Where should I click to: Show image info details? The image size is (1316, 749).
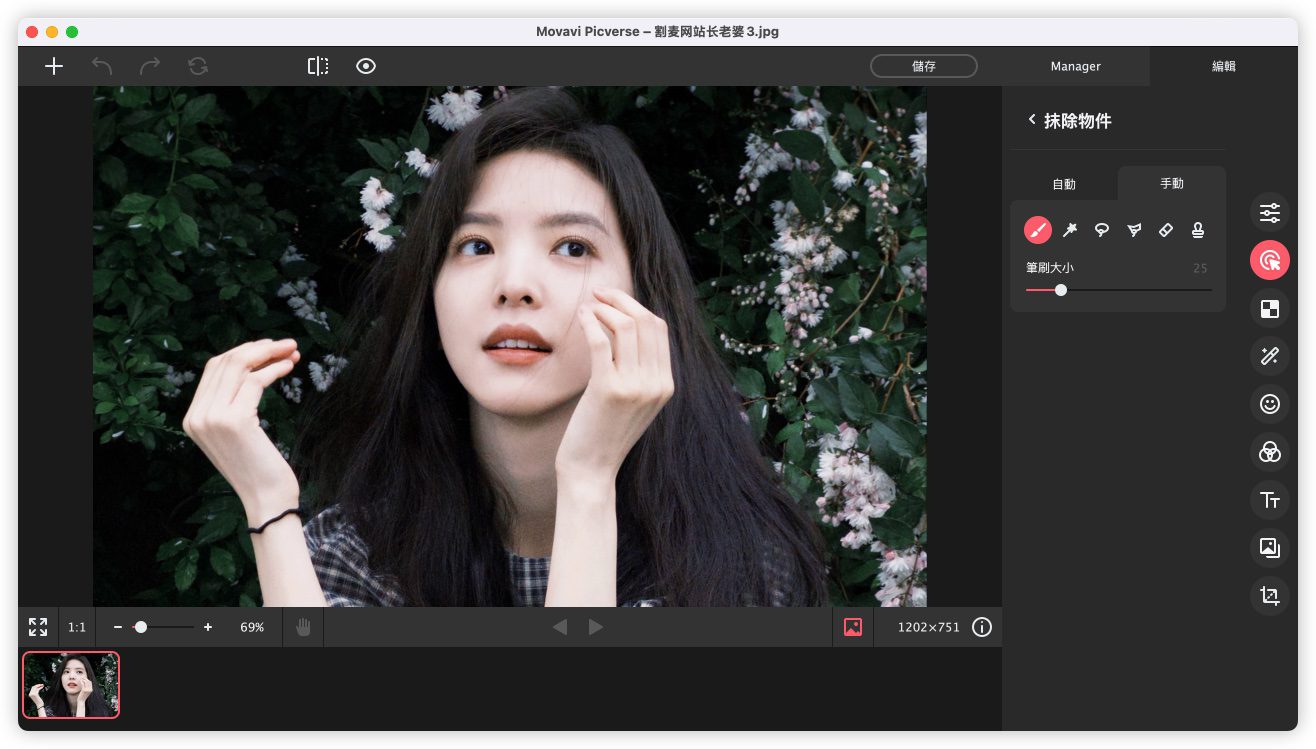[x=982, y=627]
